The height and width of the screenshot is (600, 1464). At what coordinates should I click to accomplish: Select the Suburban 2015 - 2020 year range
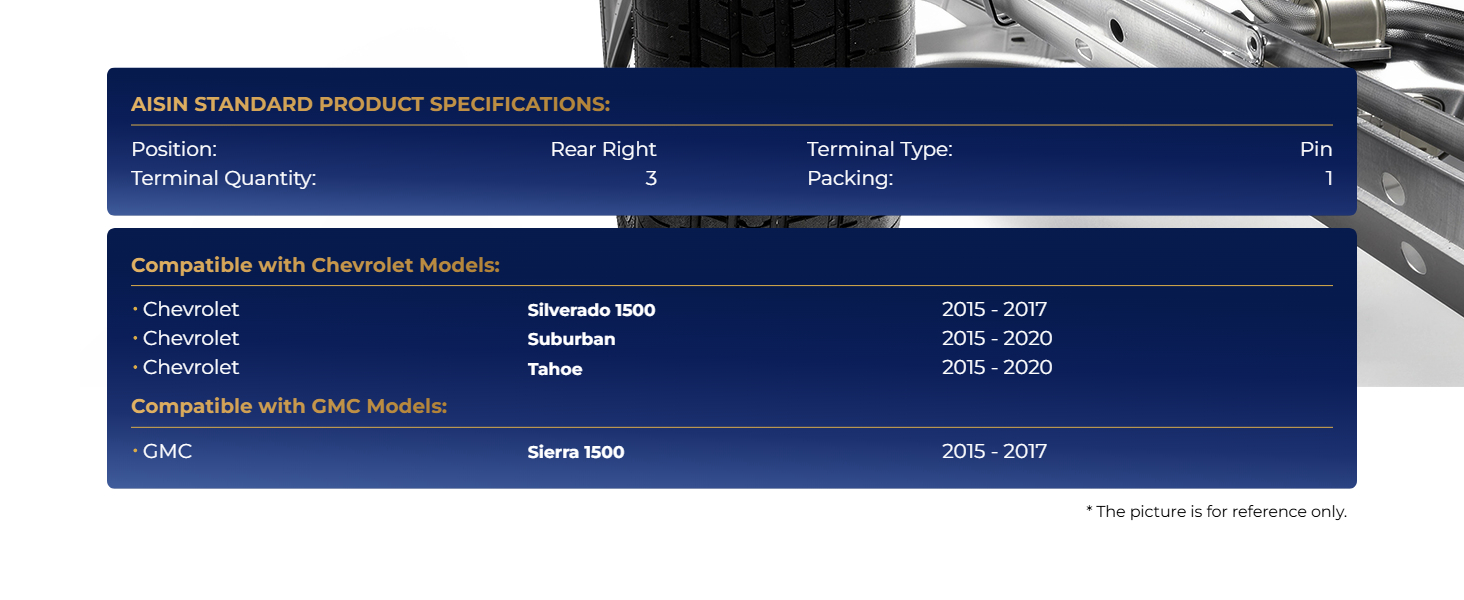click(996, 338)
